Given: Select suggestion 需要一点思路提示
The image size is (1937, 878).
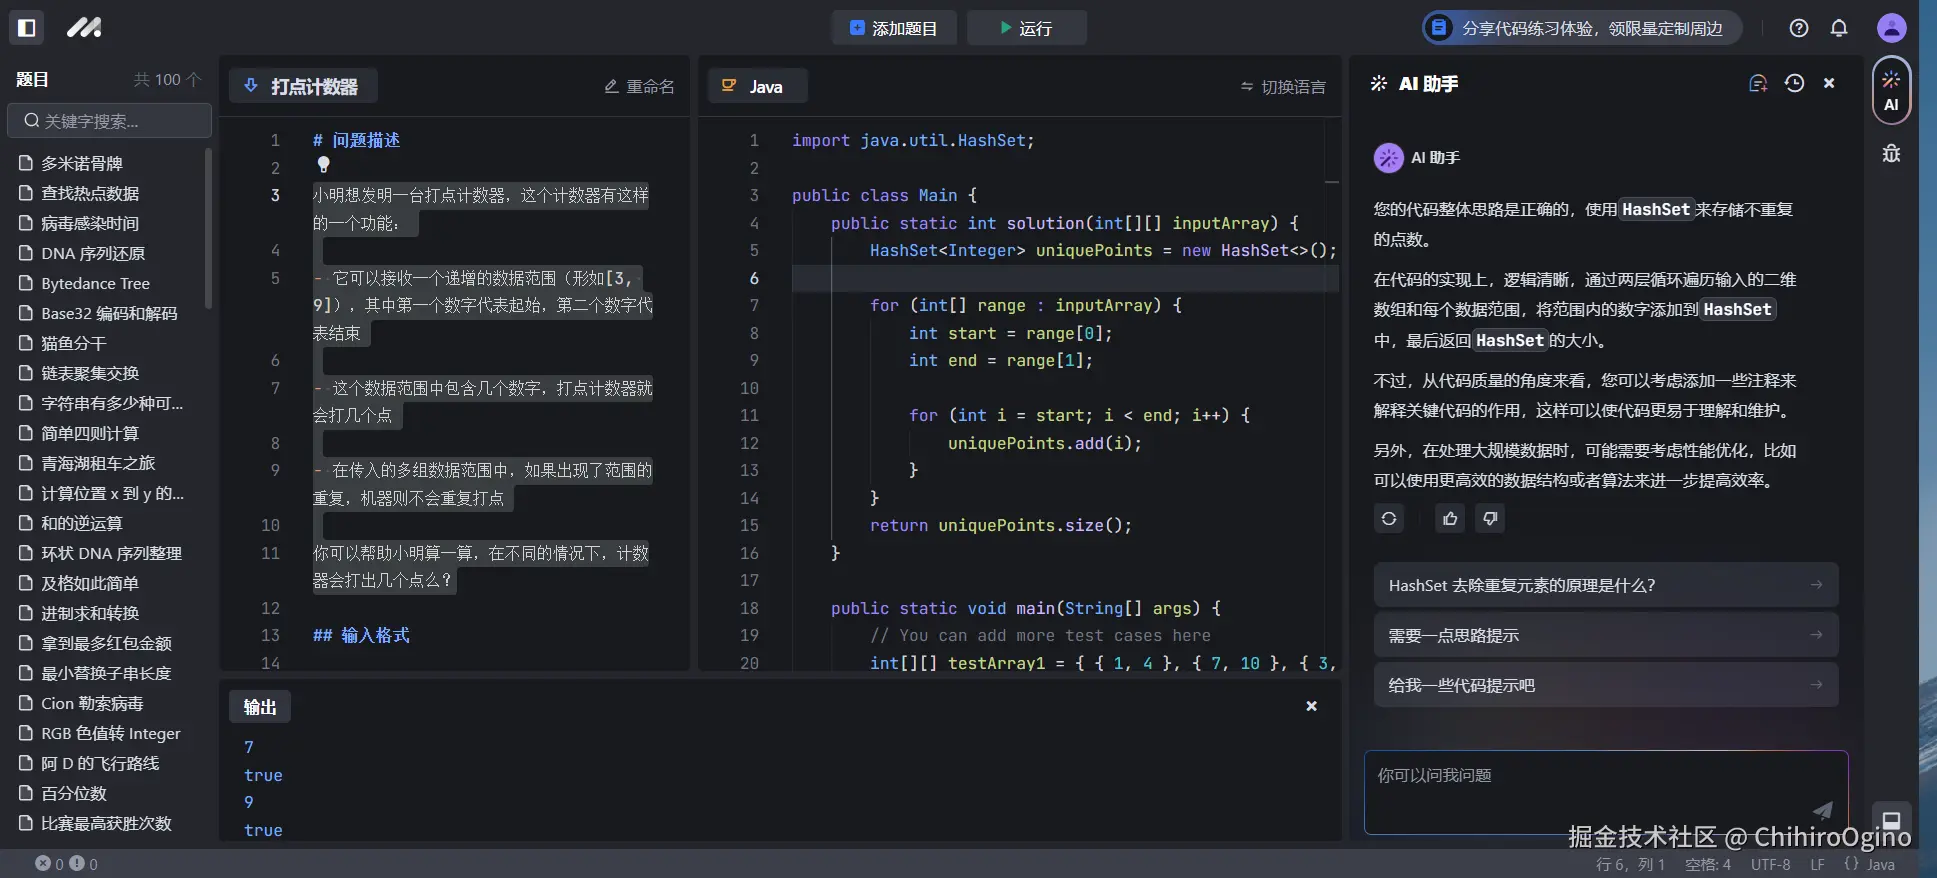Looking at the screenshot, I should tap(1606, 635).
